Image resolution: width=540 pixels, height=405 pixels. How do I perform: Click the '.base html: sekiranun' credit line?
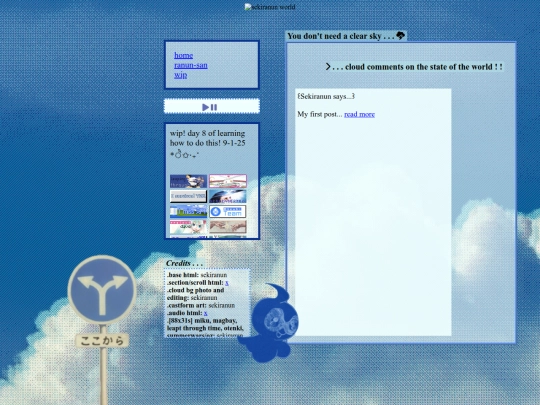[197, 275]
